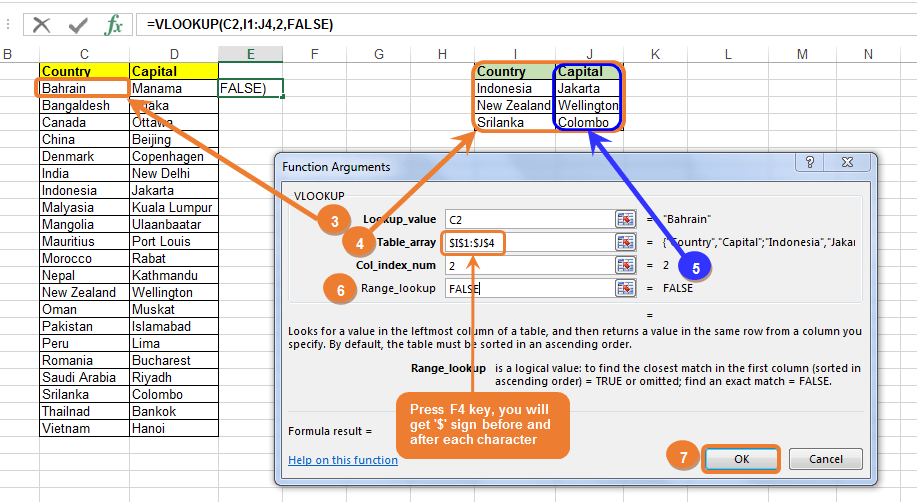The image size is (917, 502).
Task: Click the Cancel entry X icon in formula bar
Action: point(42,25)
